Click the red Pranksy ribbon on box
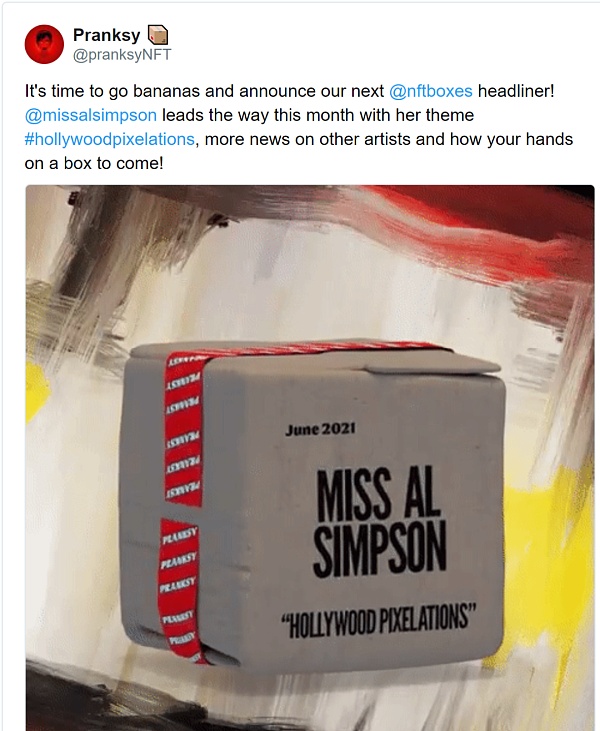Viewport: 600px width, 731px height. click(183, 503)
